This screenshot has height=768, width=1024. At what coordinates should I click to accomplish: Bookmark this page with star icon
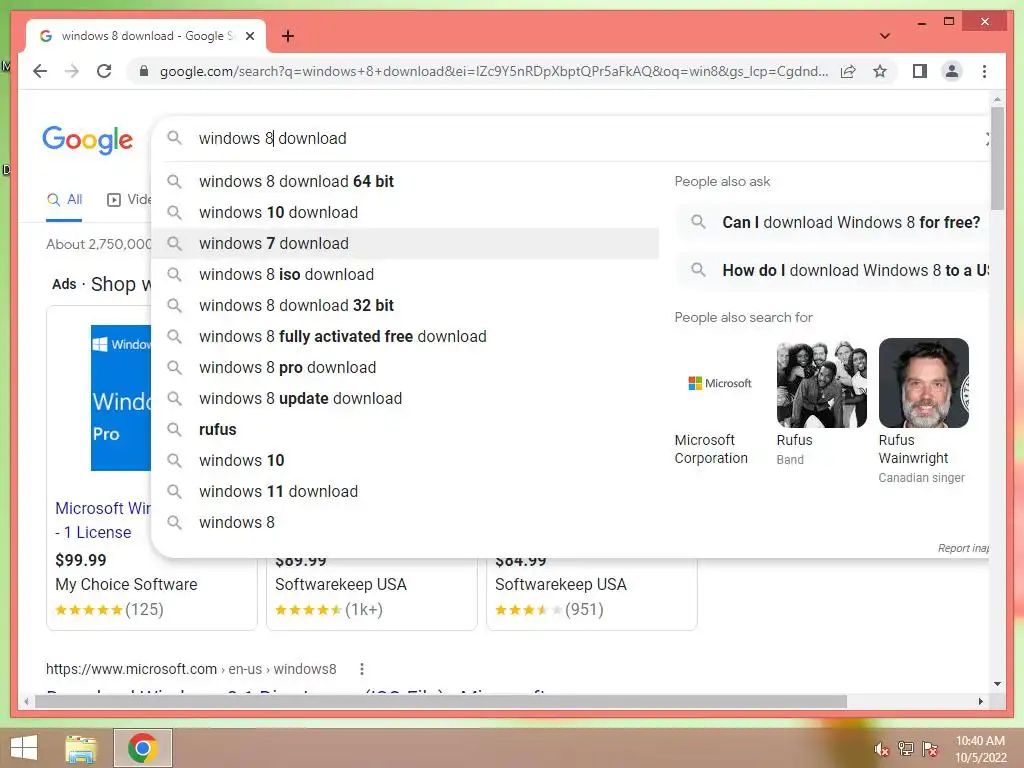pos(880,71)
